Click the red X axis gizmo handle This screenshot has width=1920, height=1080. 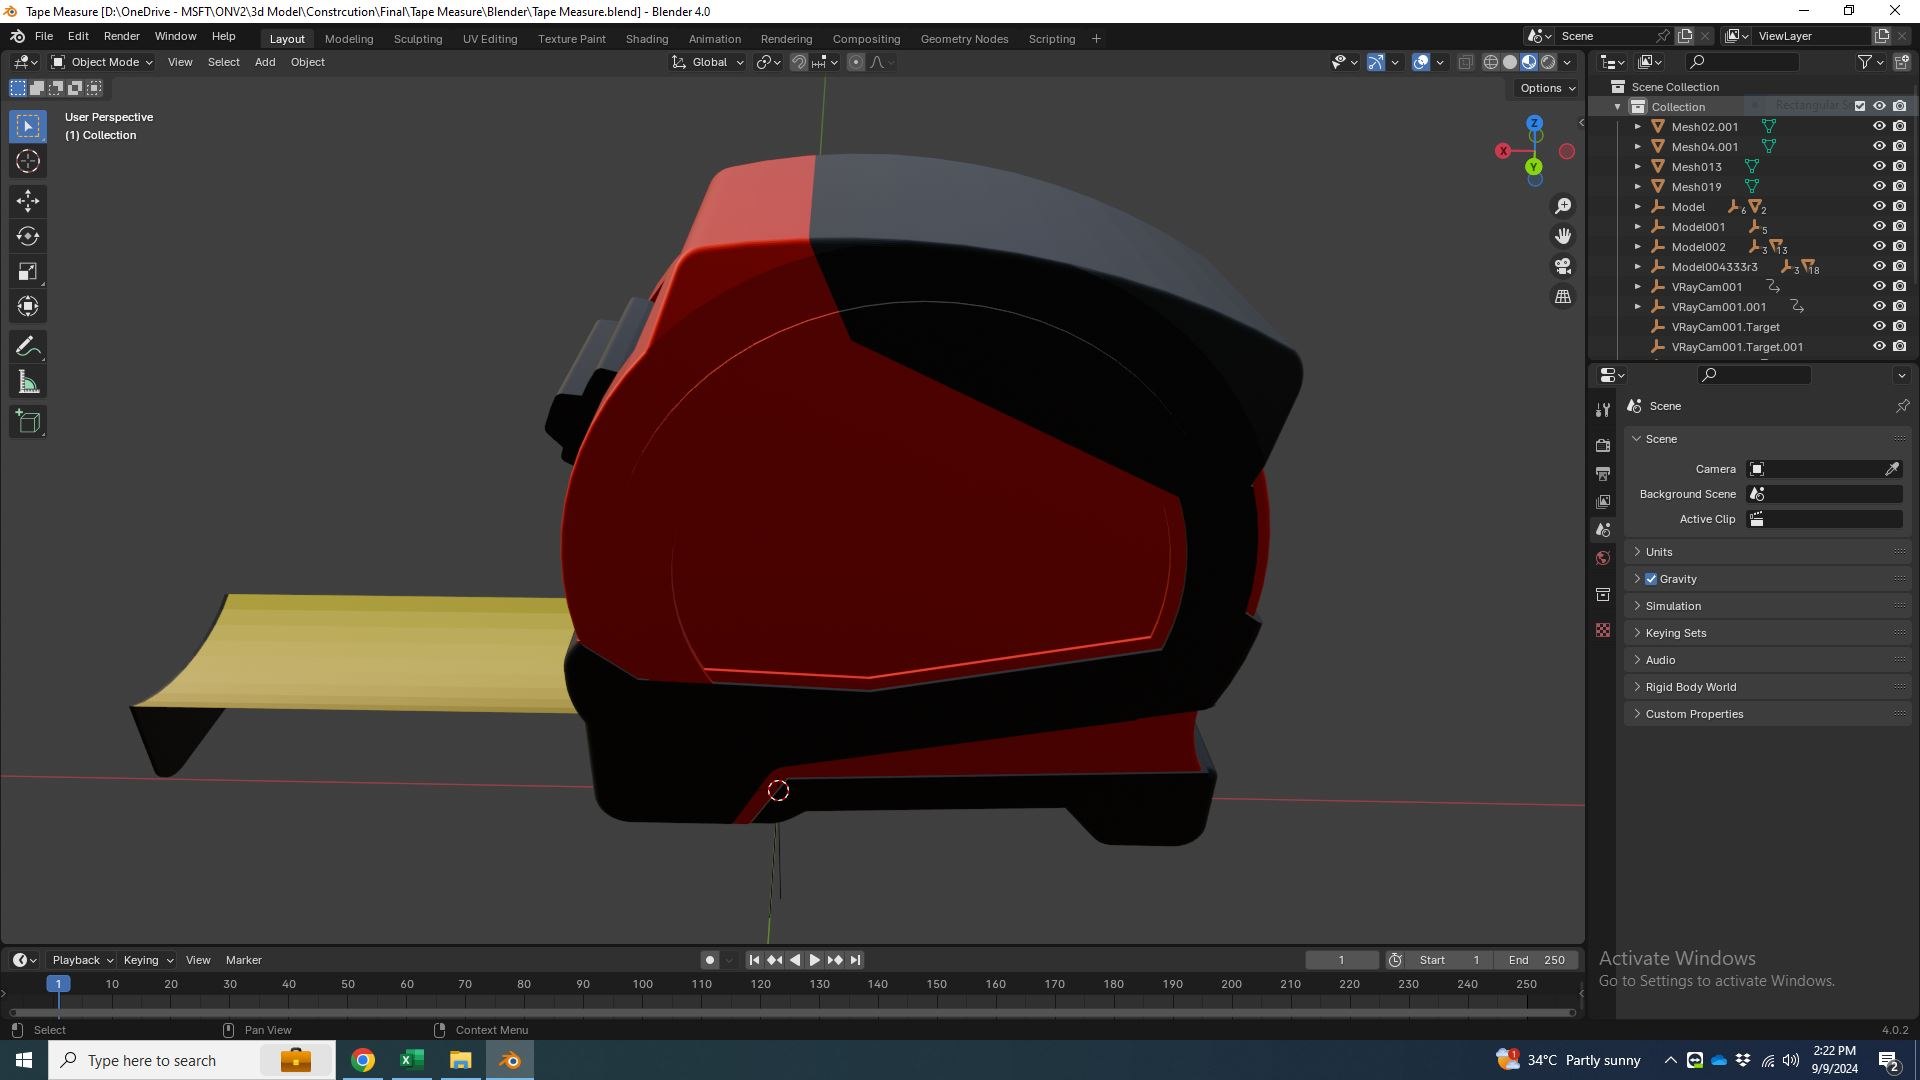click(1502, 151)
